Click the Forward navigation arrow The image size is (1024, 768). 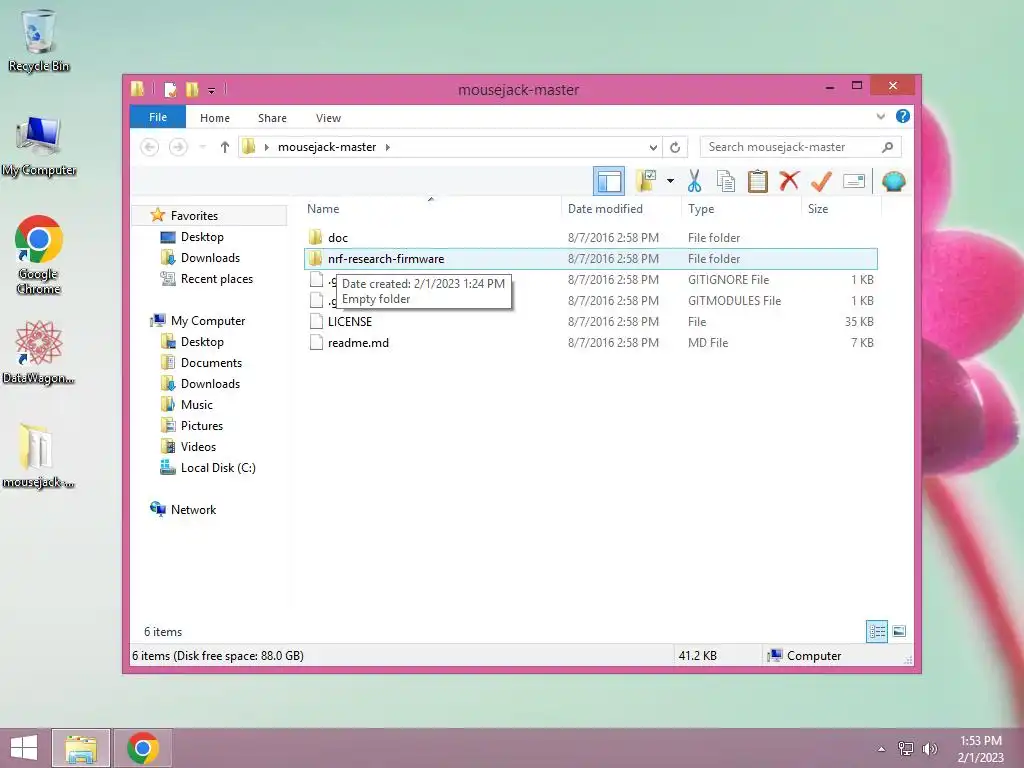tap(178, 147)
